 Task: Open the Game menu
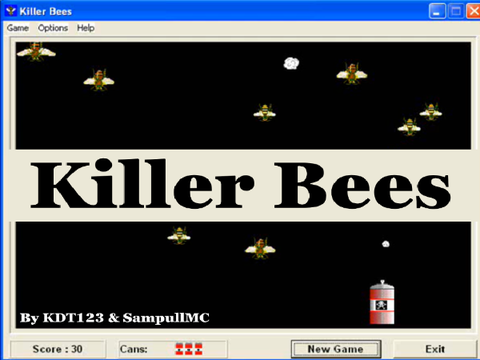pyautogui.click(x=18, y=28)
